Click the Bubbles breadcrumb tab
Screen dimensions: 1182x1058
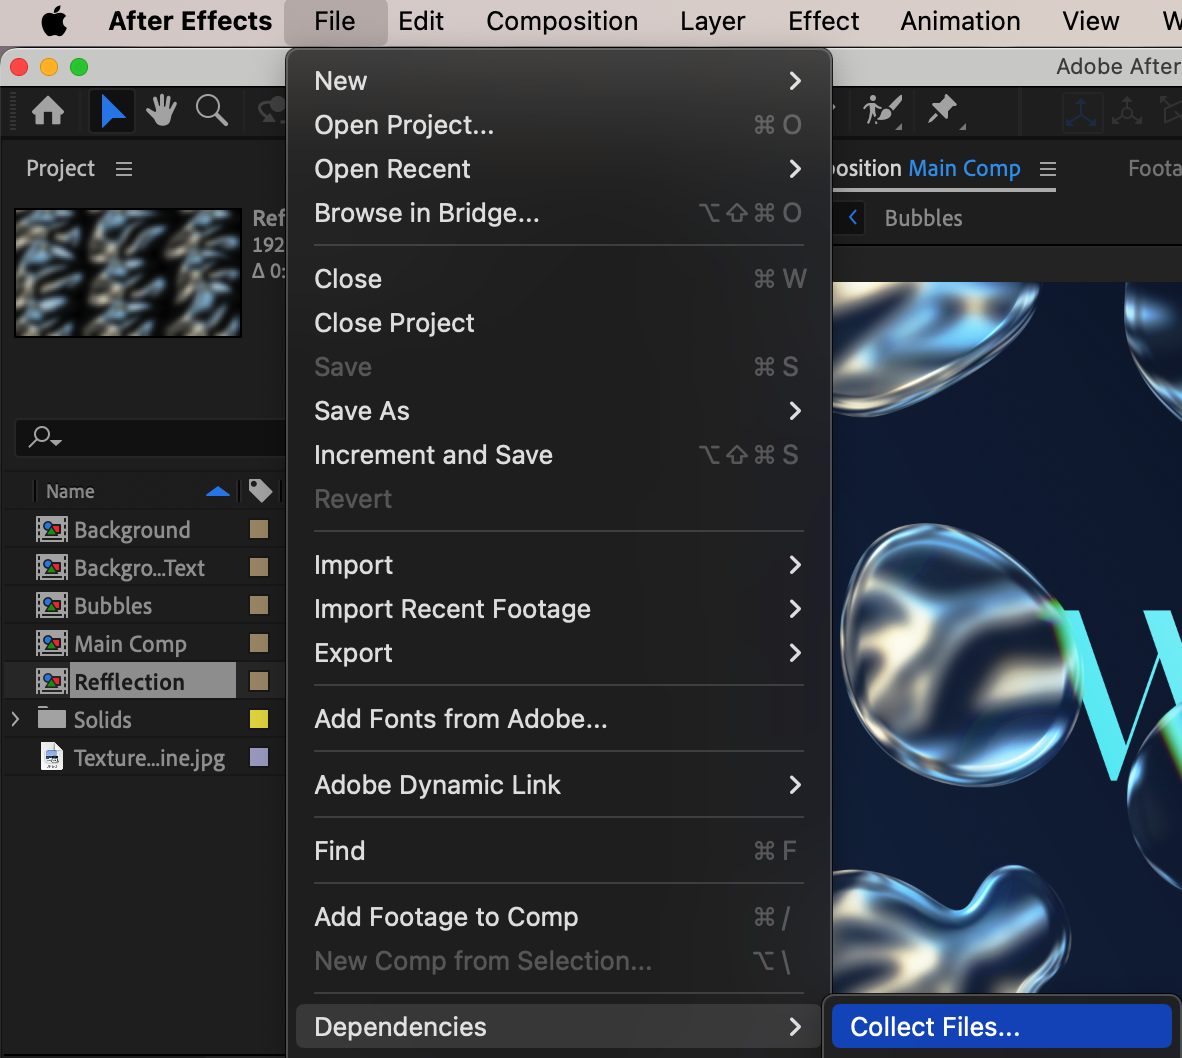coord(923,219)
